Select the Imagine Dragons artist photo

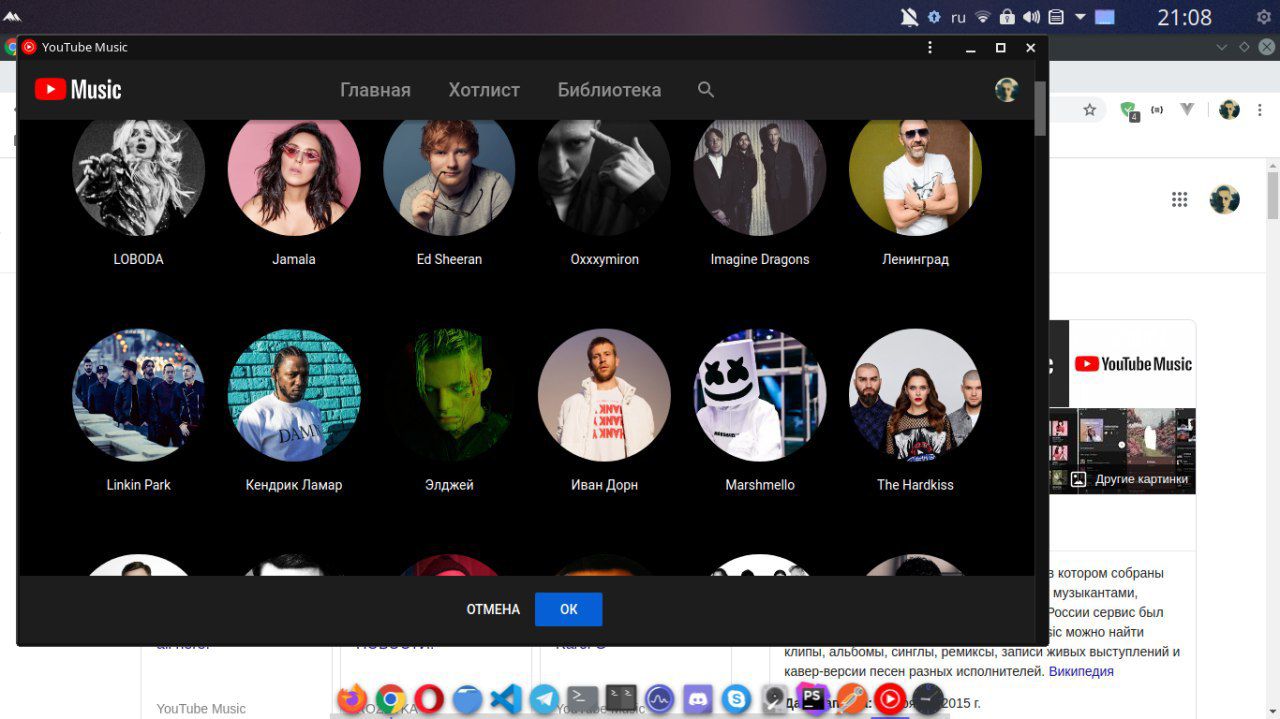760,171
